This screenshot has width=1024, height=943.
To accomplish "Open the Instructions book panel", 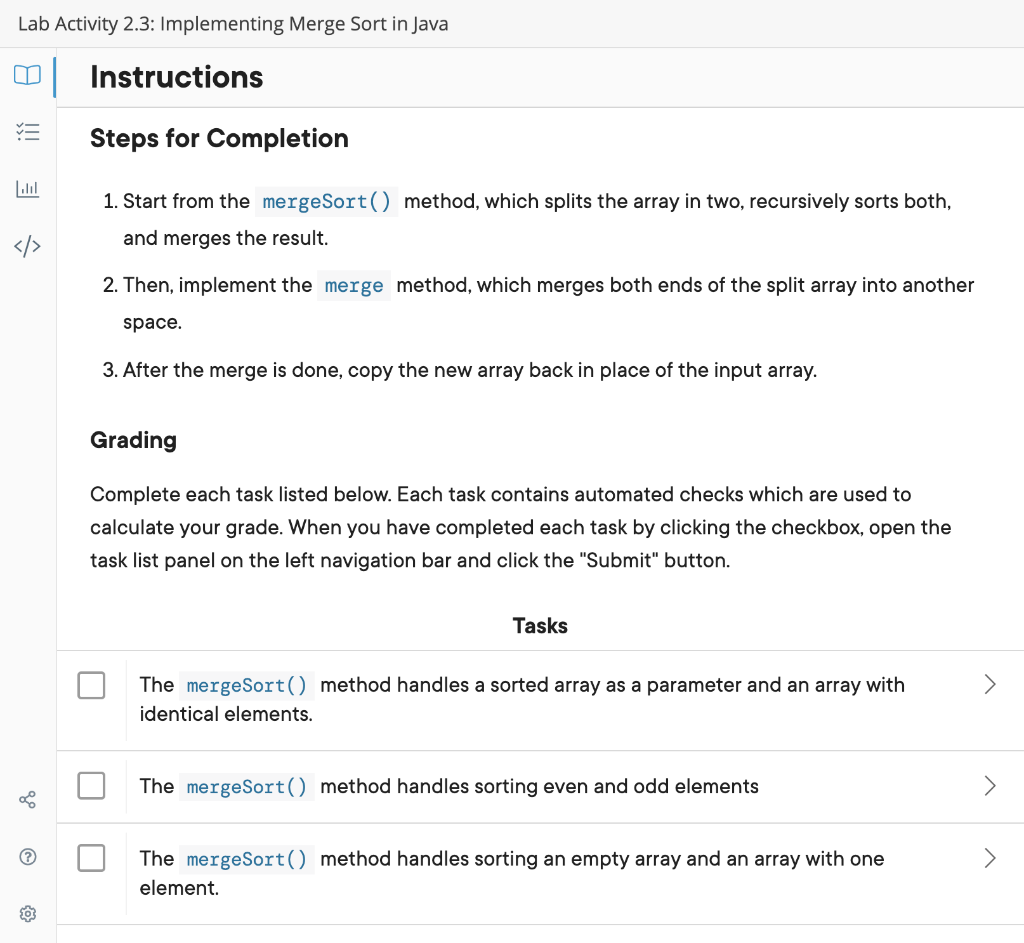I will tap(27, 75).
